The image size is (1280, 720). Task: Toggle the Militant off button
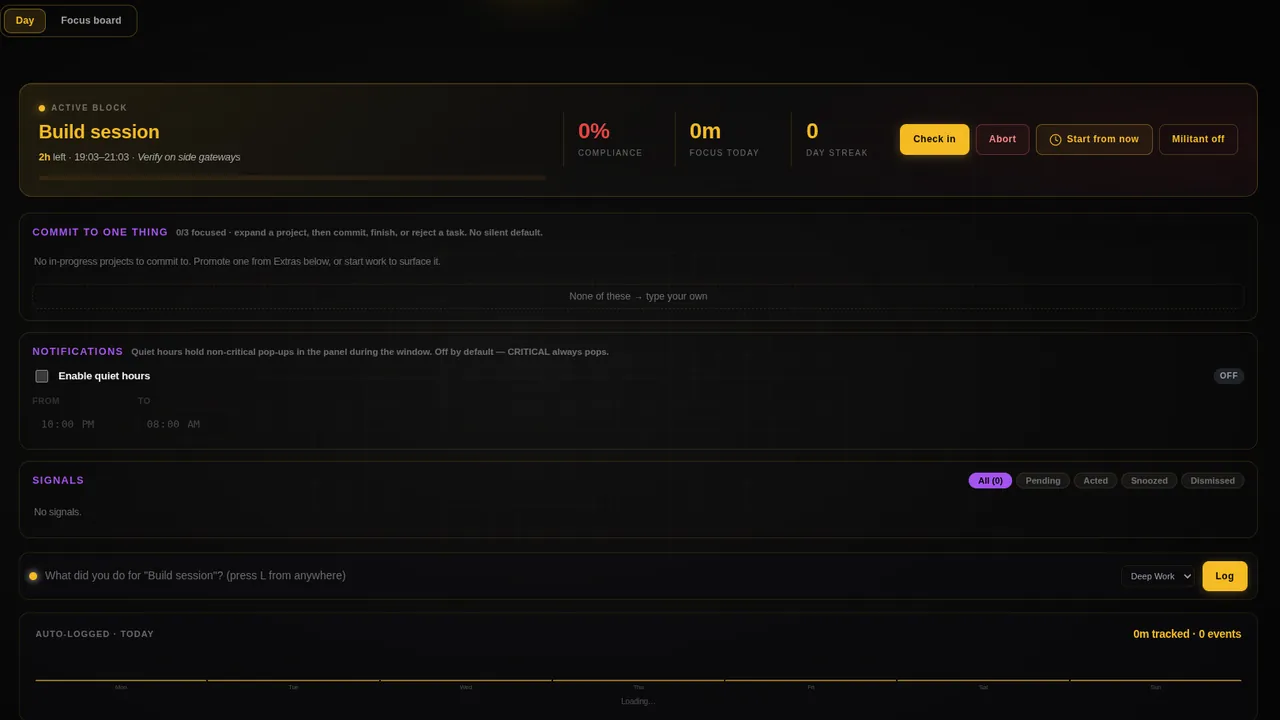click(x=1198, y=139)
